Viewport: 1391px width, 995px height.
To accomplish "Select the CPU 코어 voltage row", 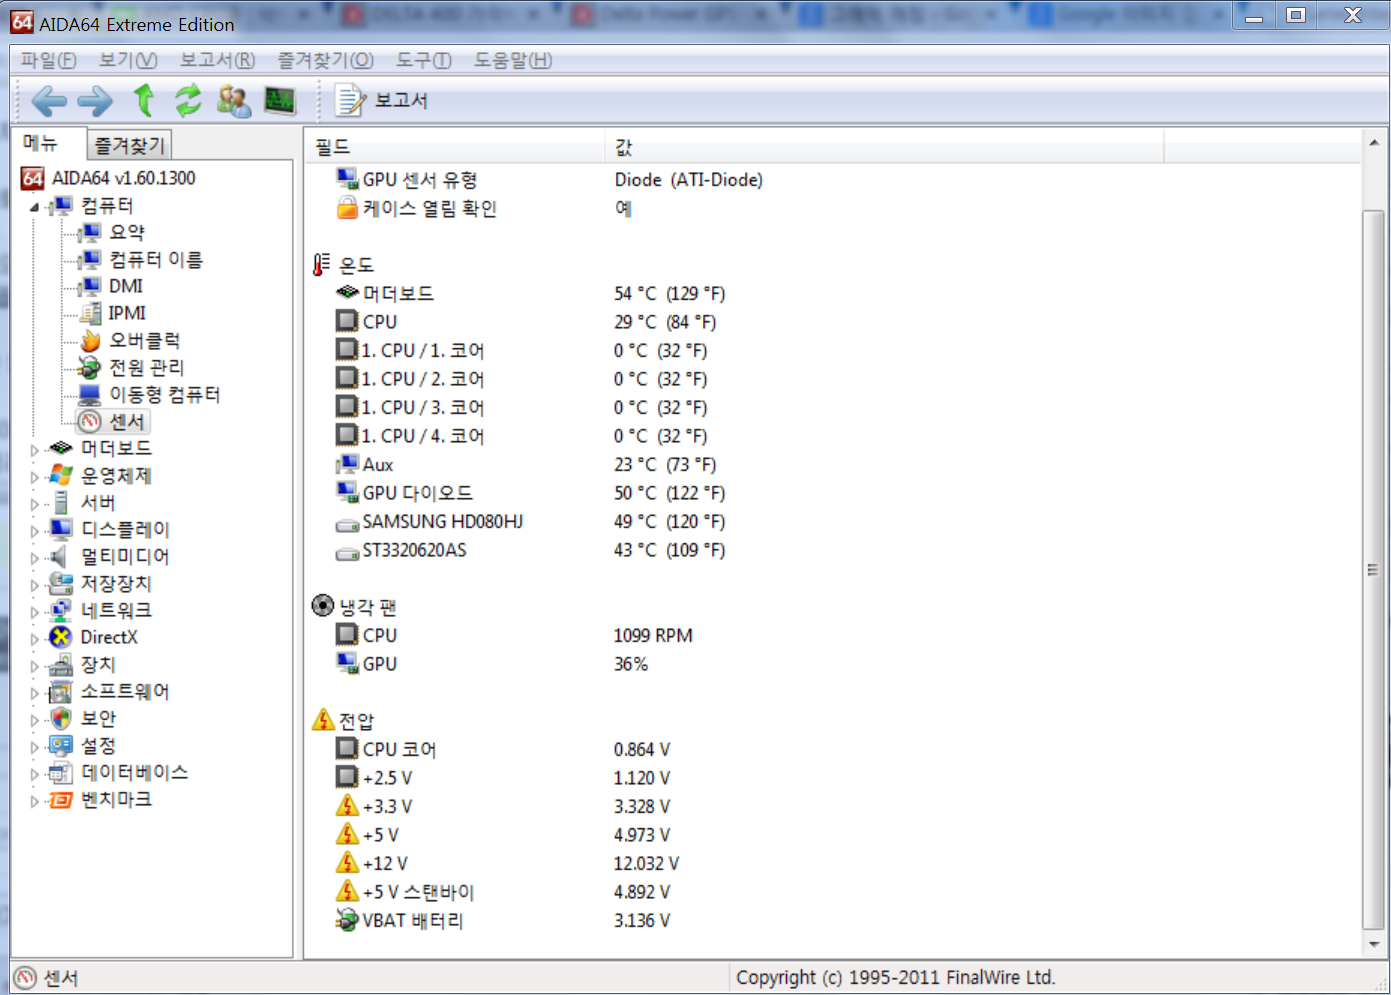I will pos(832,749).
